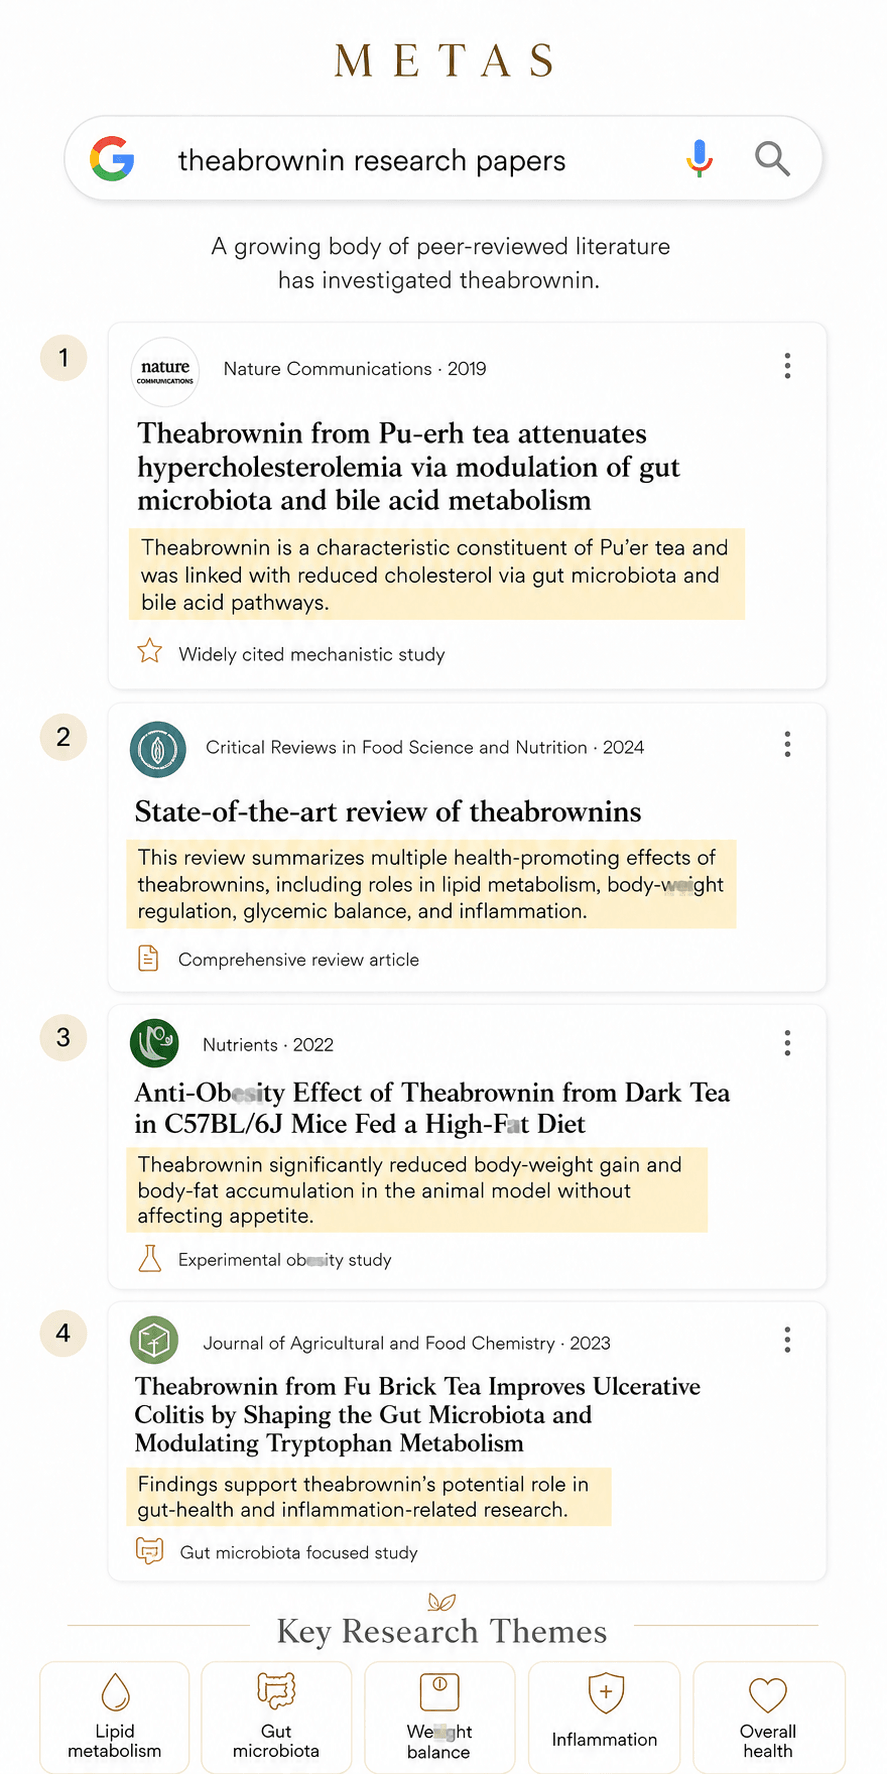The image size is (887, 1774).
Task: Select the Inflammation theme card
Action: (x=604, y=1717)
